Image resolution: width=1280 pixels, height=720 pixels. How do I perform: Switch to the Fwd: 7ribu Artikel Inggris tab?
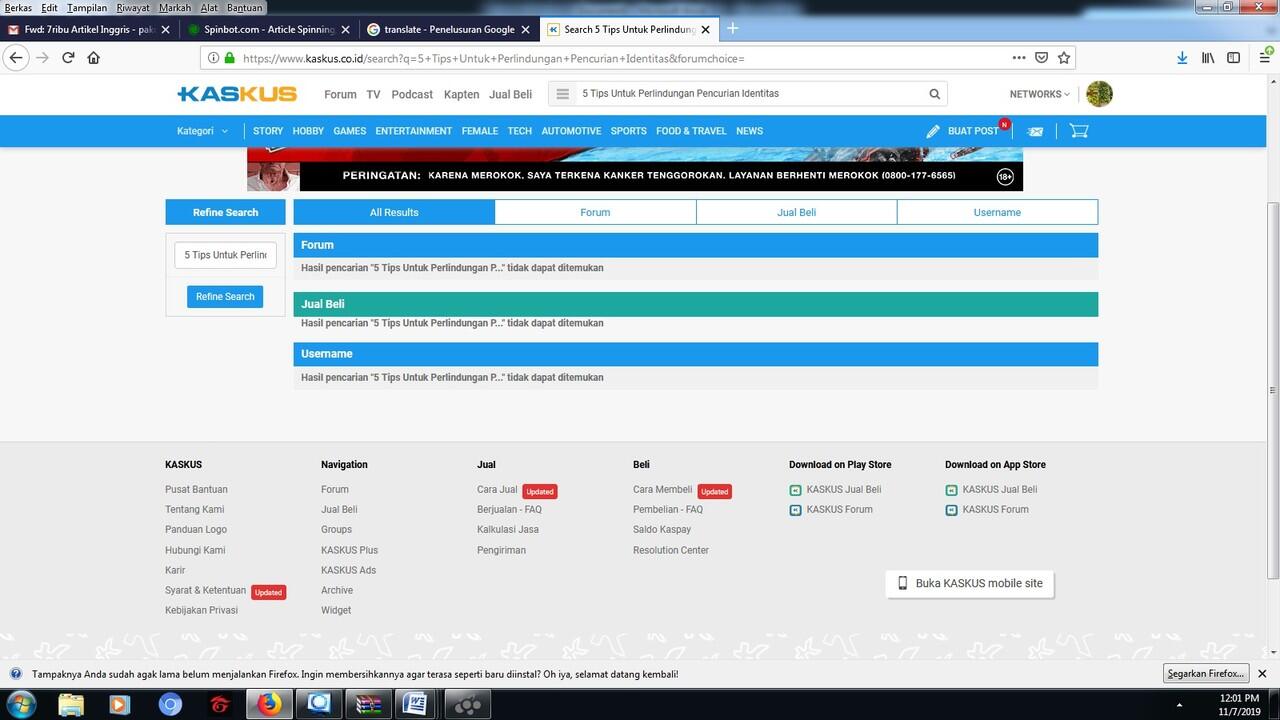coord(89,30)
